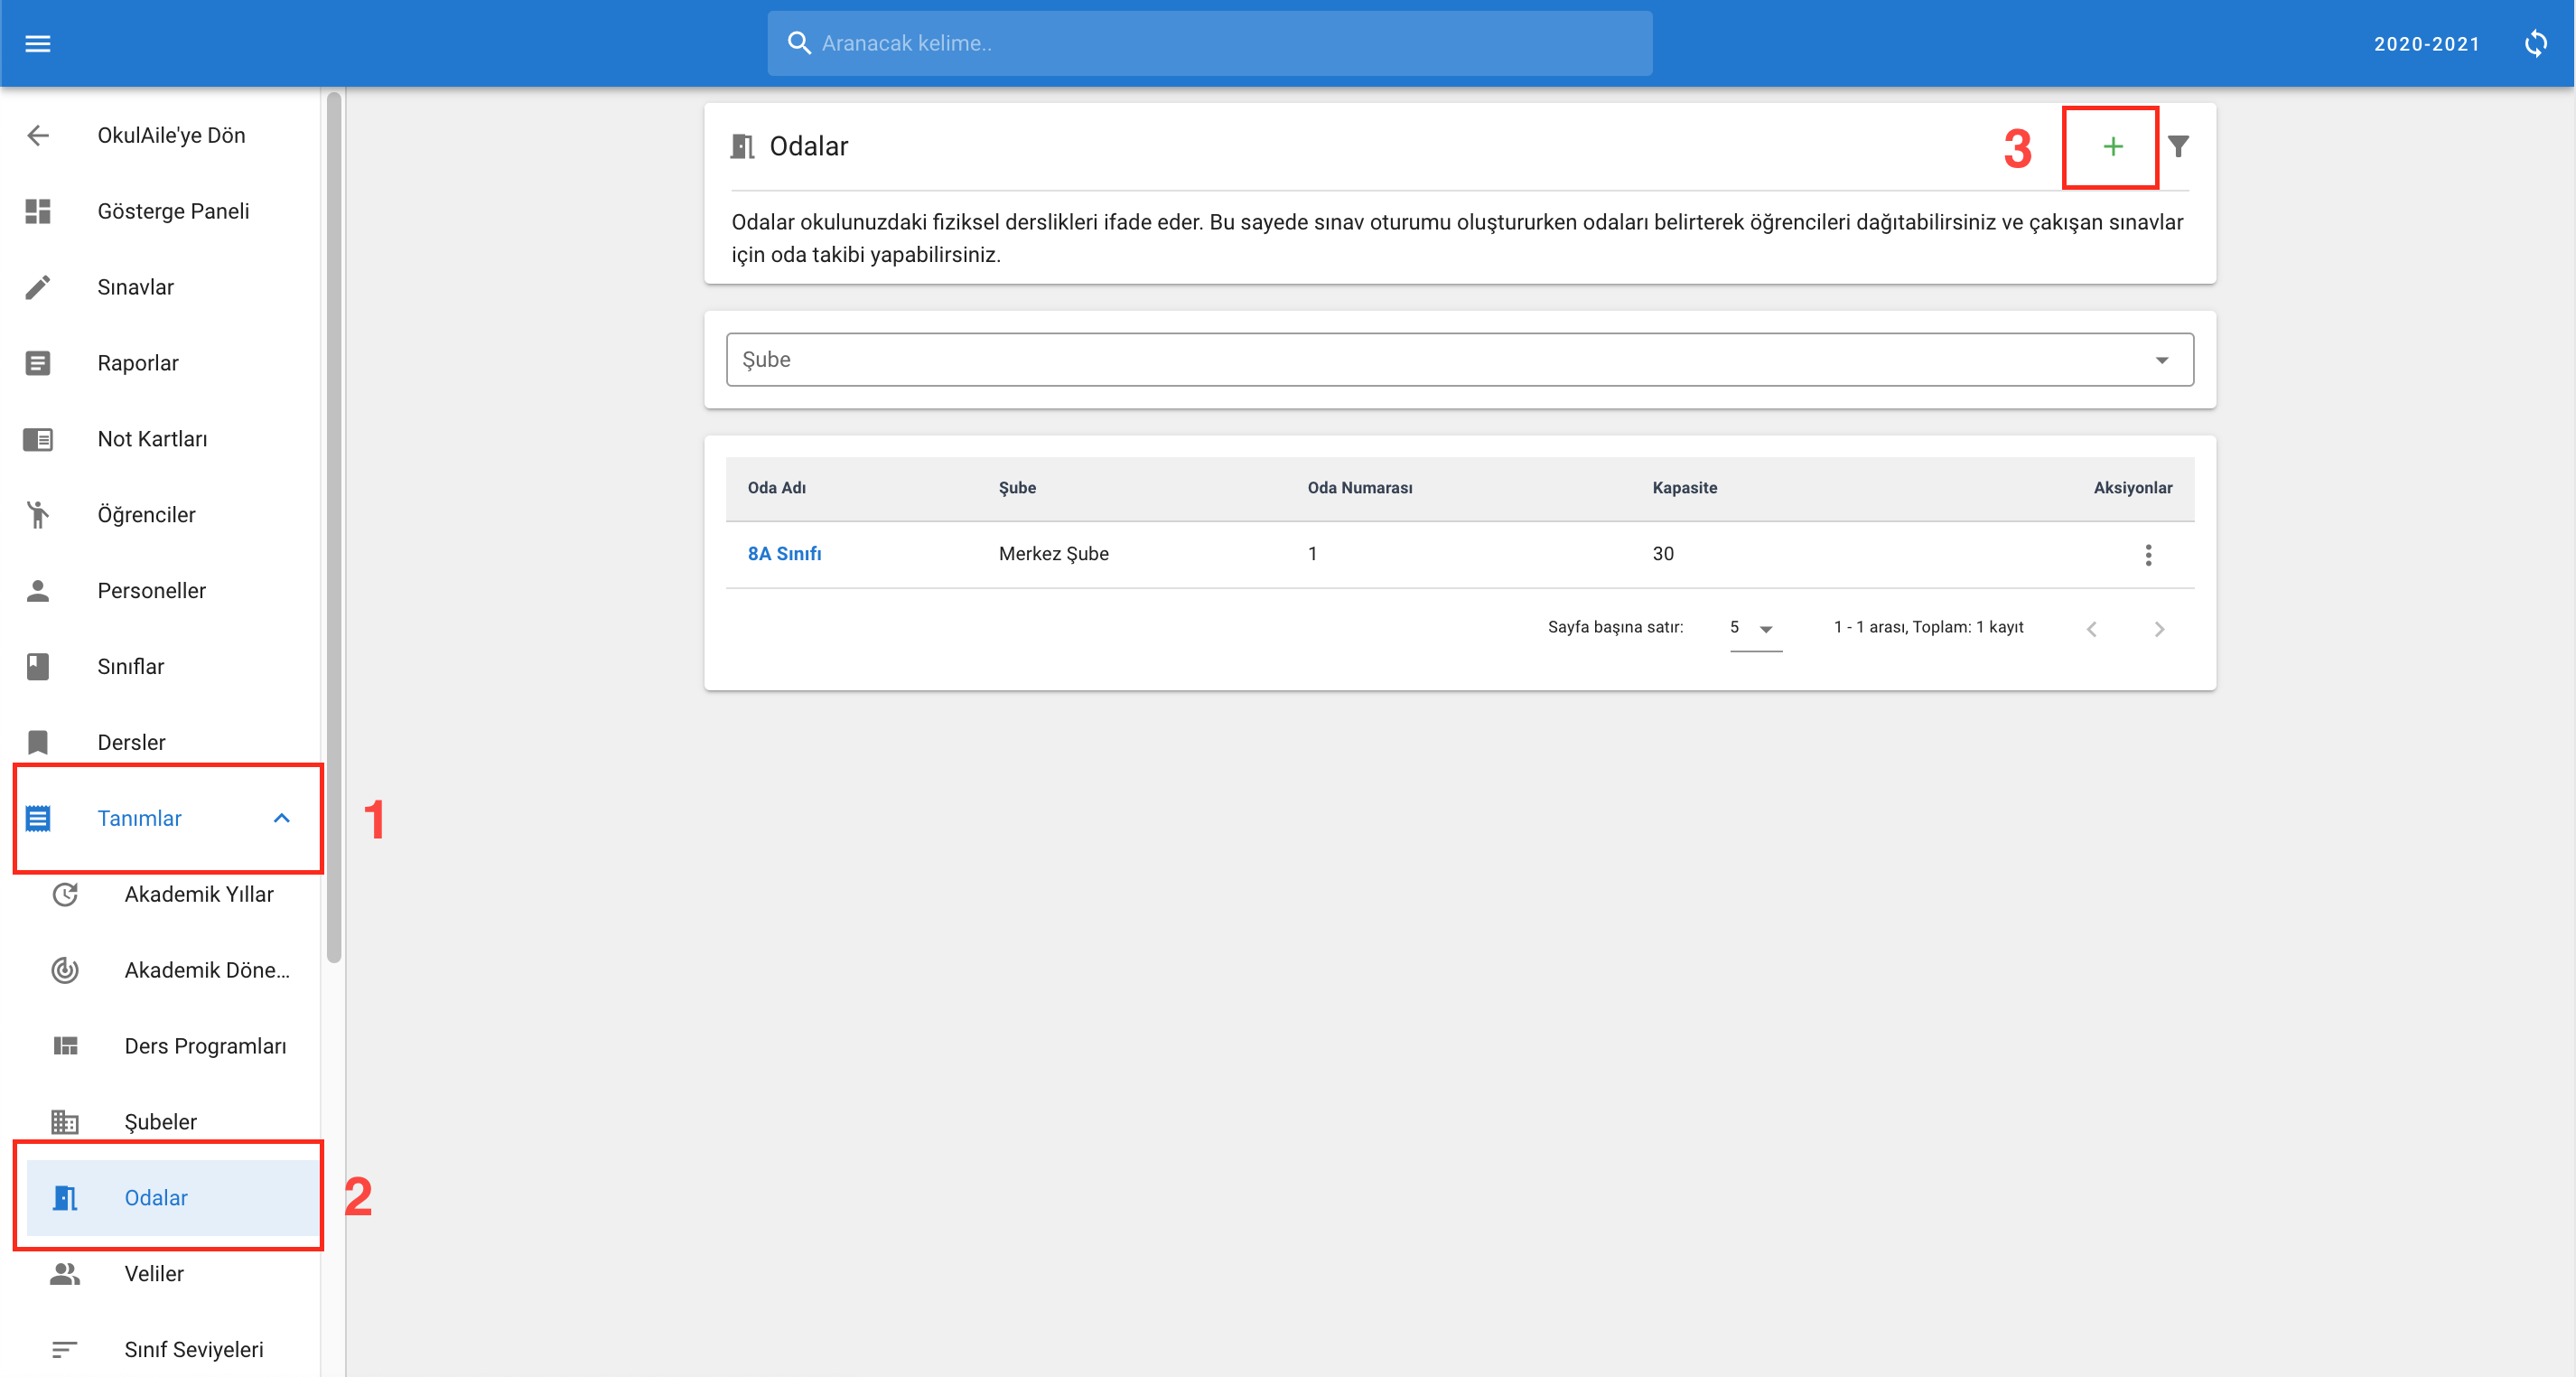Viewport: 2576px width, 1377px height.
Task: Click the Akademik Dönemler circular icon
Action: [65, 970]
